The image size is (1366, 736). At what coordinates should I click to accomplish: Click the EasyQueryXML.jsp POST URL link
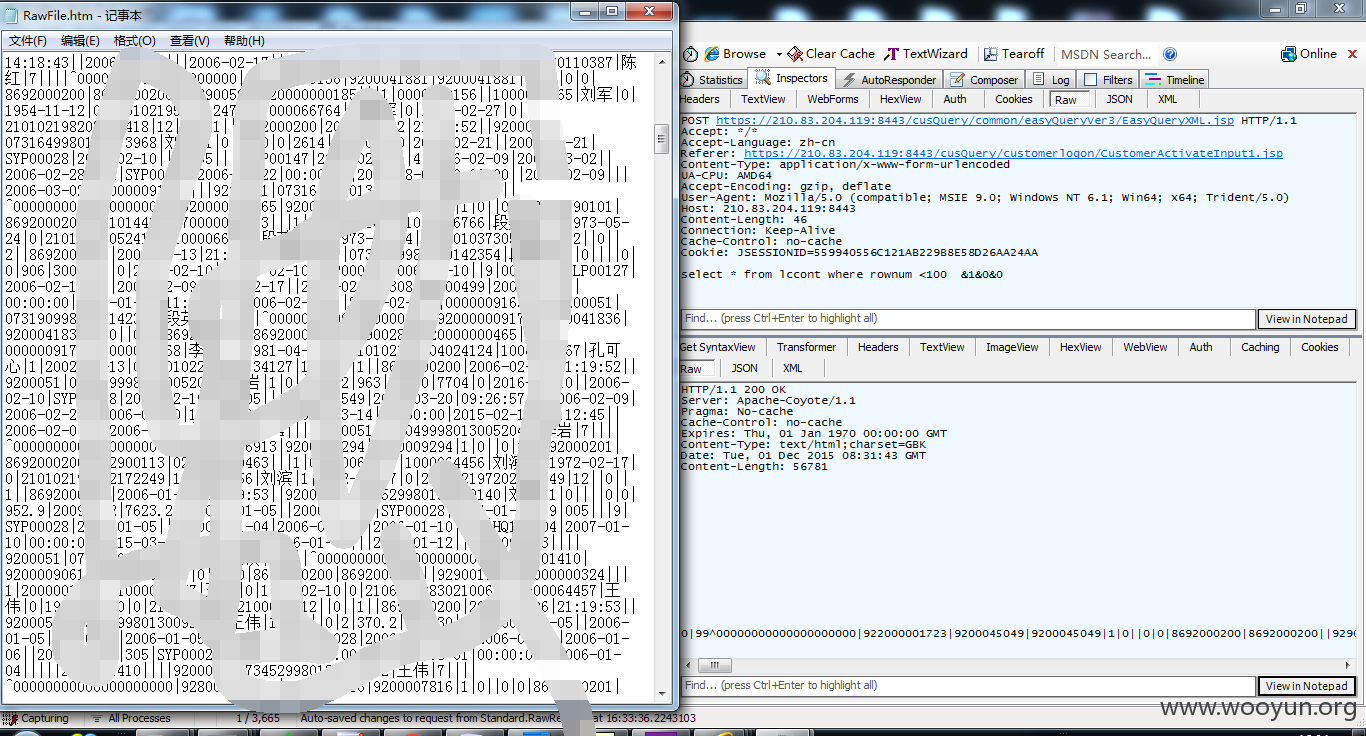pos(975,121)
